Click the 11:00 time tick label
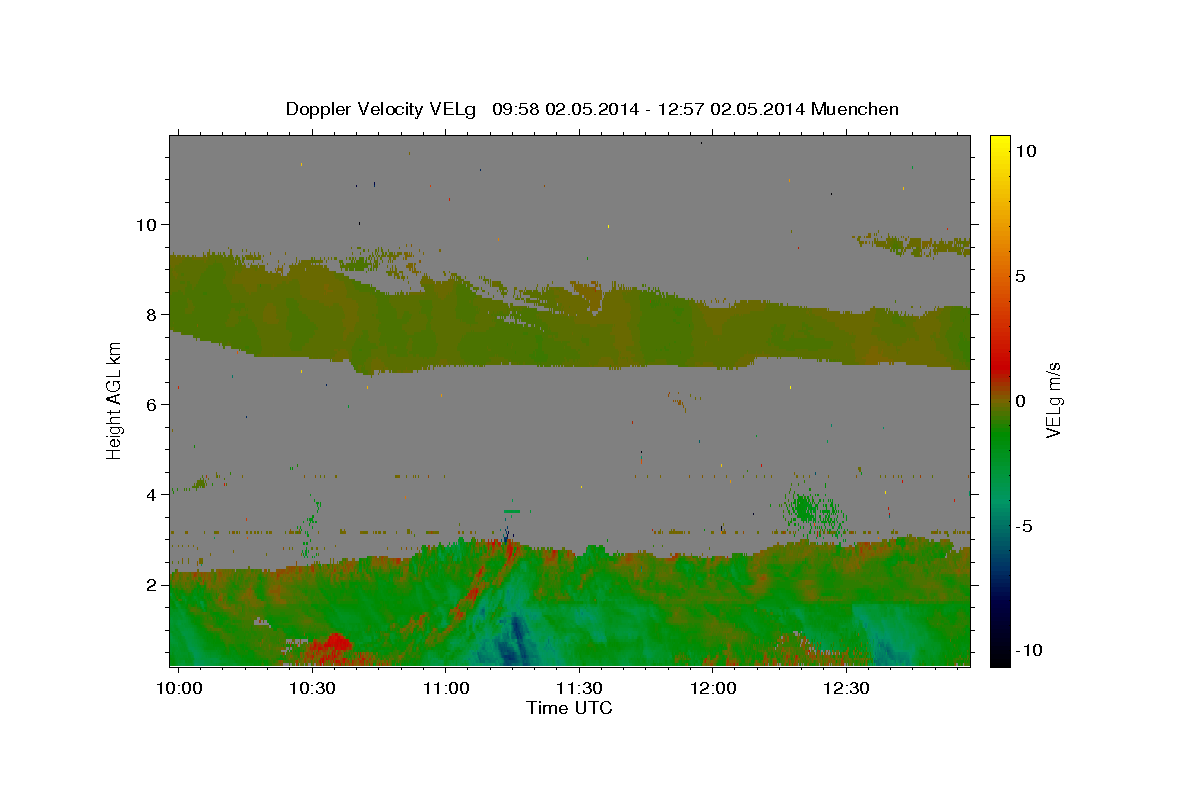 446,689
